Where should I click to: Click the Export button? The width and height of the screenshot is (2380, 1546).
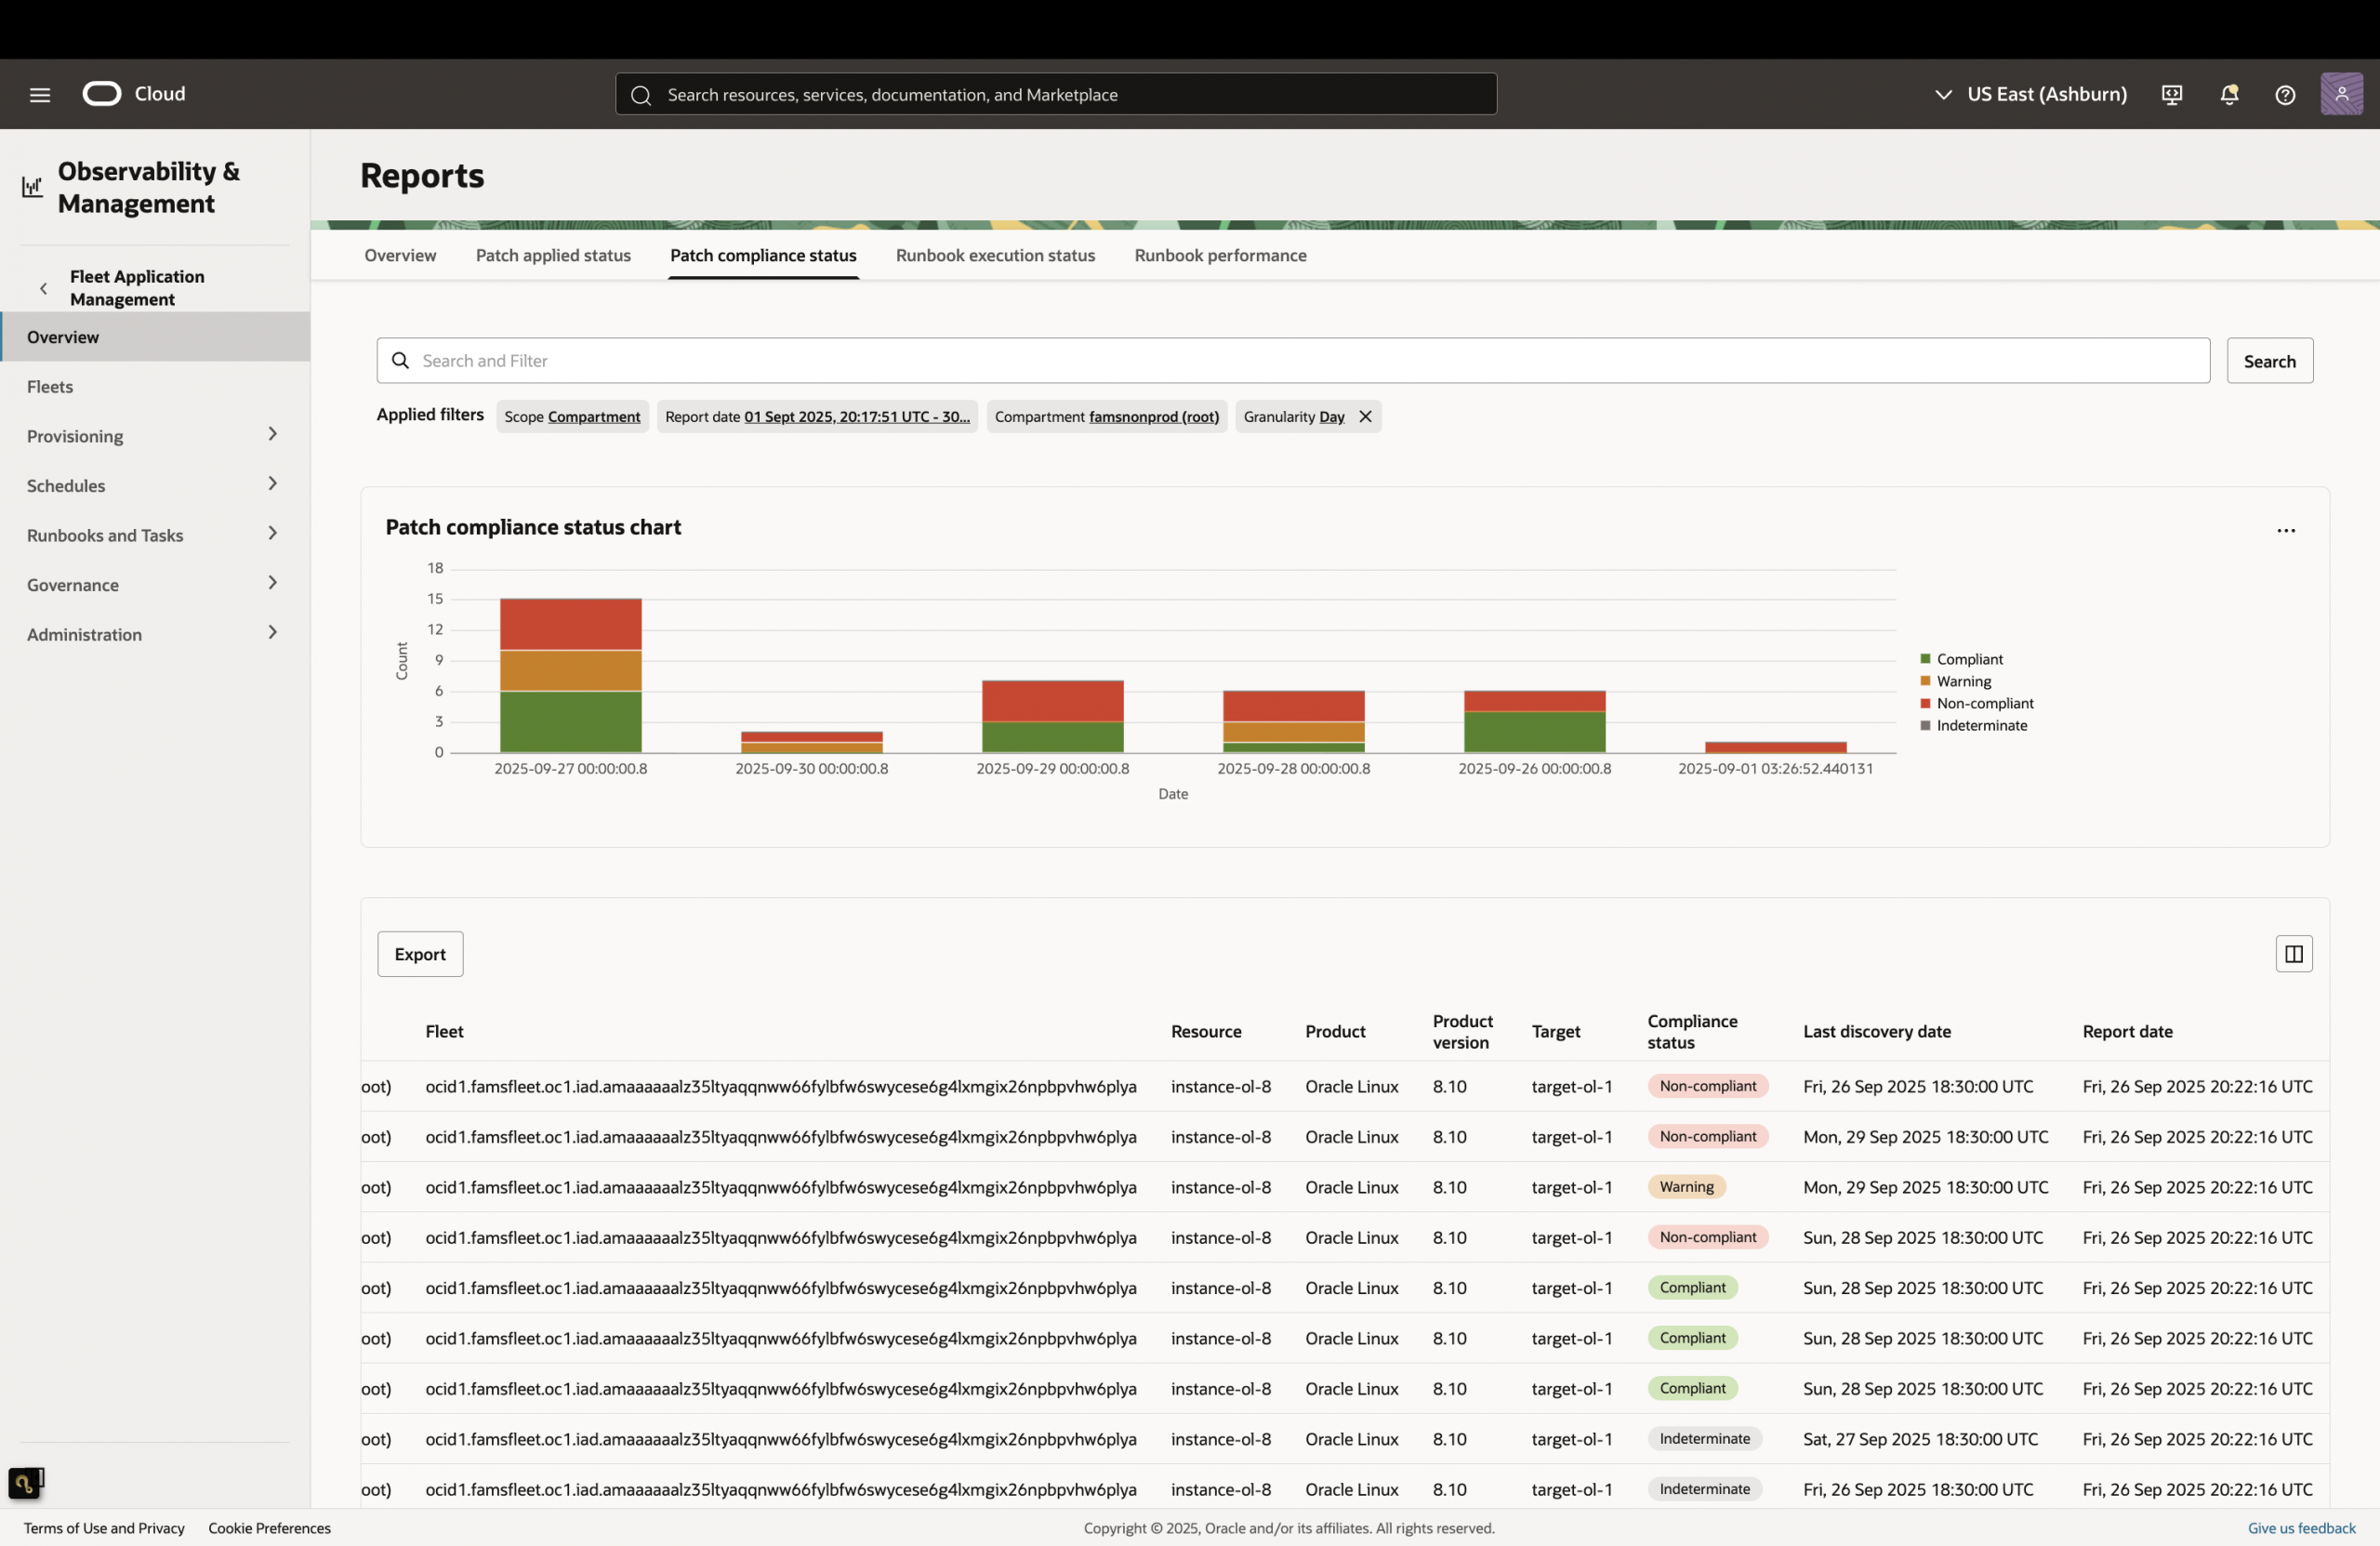(420, 953)
